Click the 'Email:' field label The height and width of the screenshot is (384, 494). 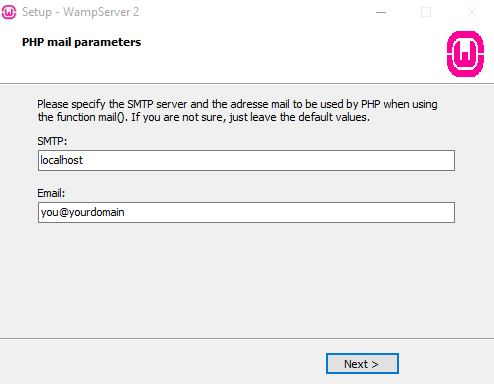click(x=51, y=193)
